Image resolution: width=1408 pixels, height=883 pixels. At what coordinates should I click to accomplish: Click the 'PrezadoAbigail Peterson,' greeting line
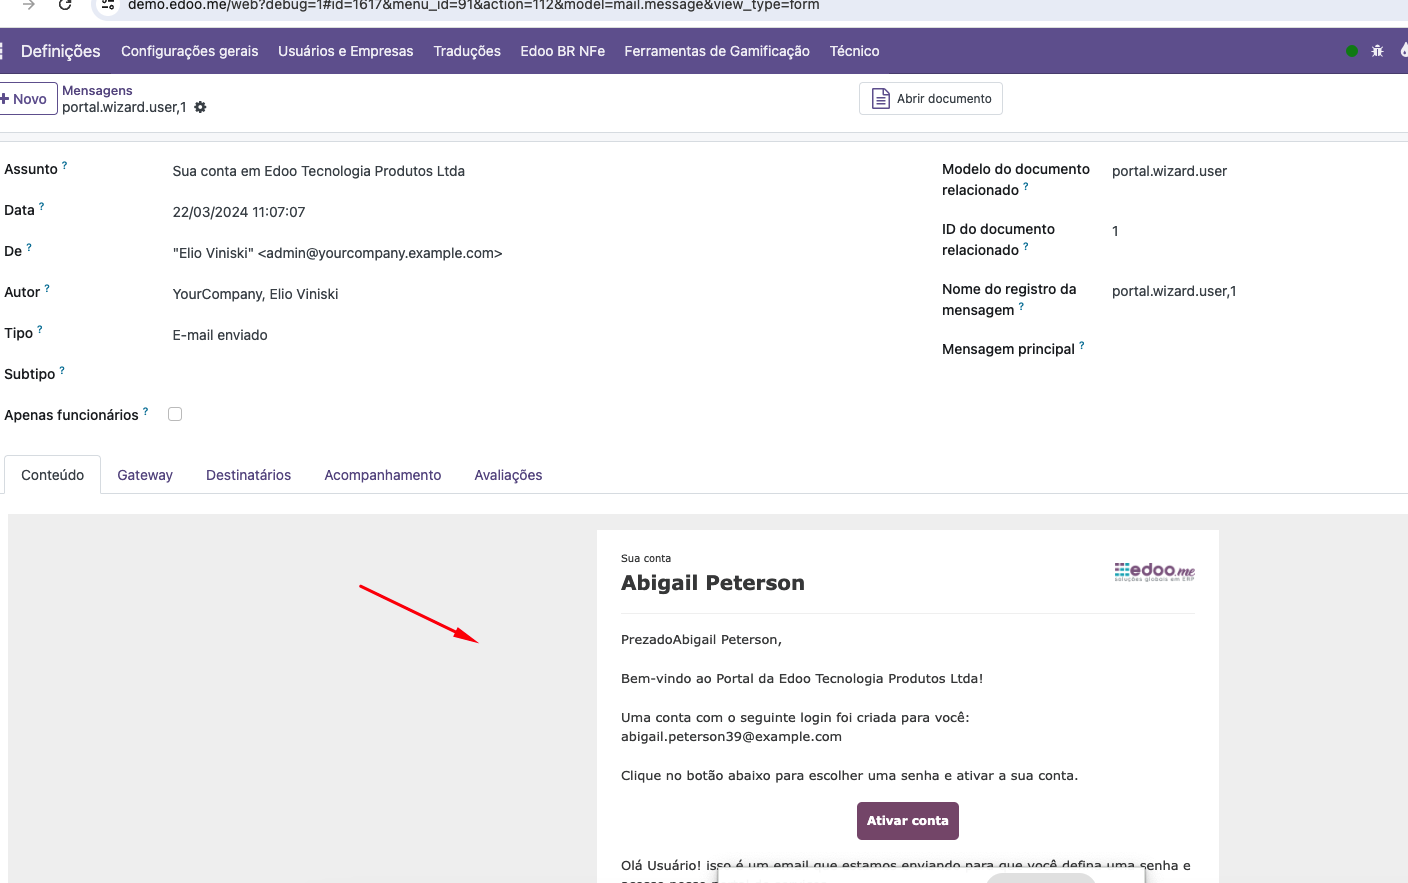click(701, 640)
